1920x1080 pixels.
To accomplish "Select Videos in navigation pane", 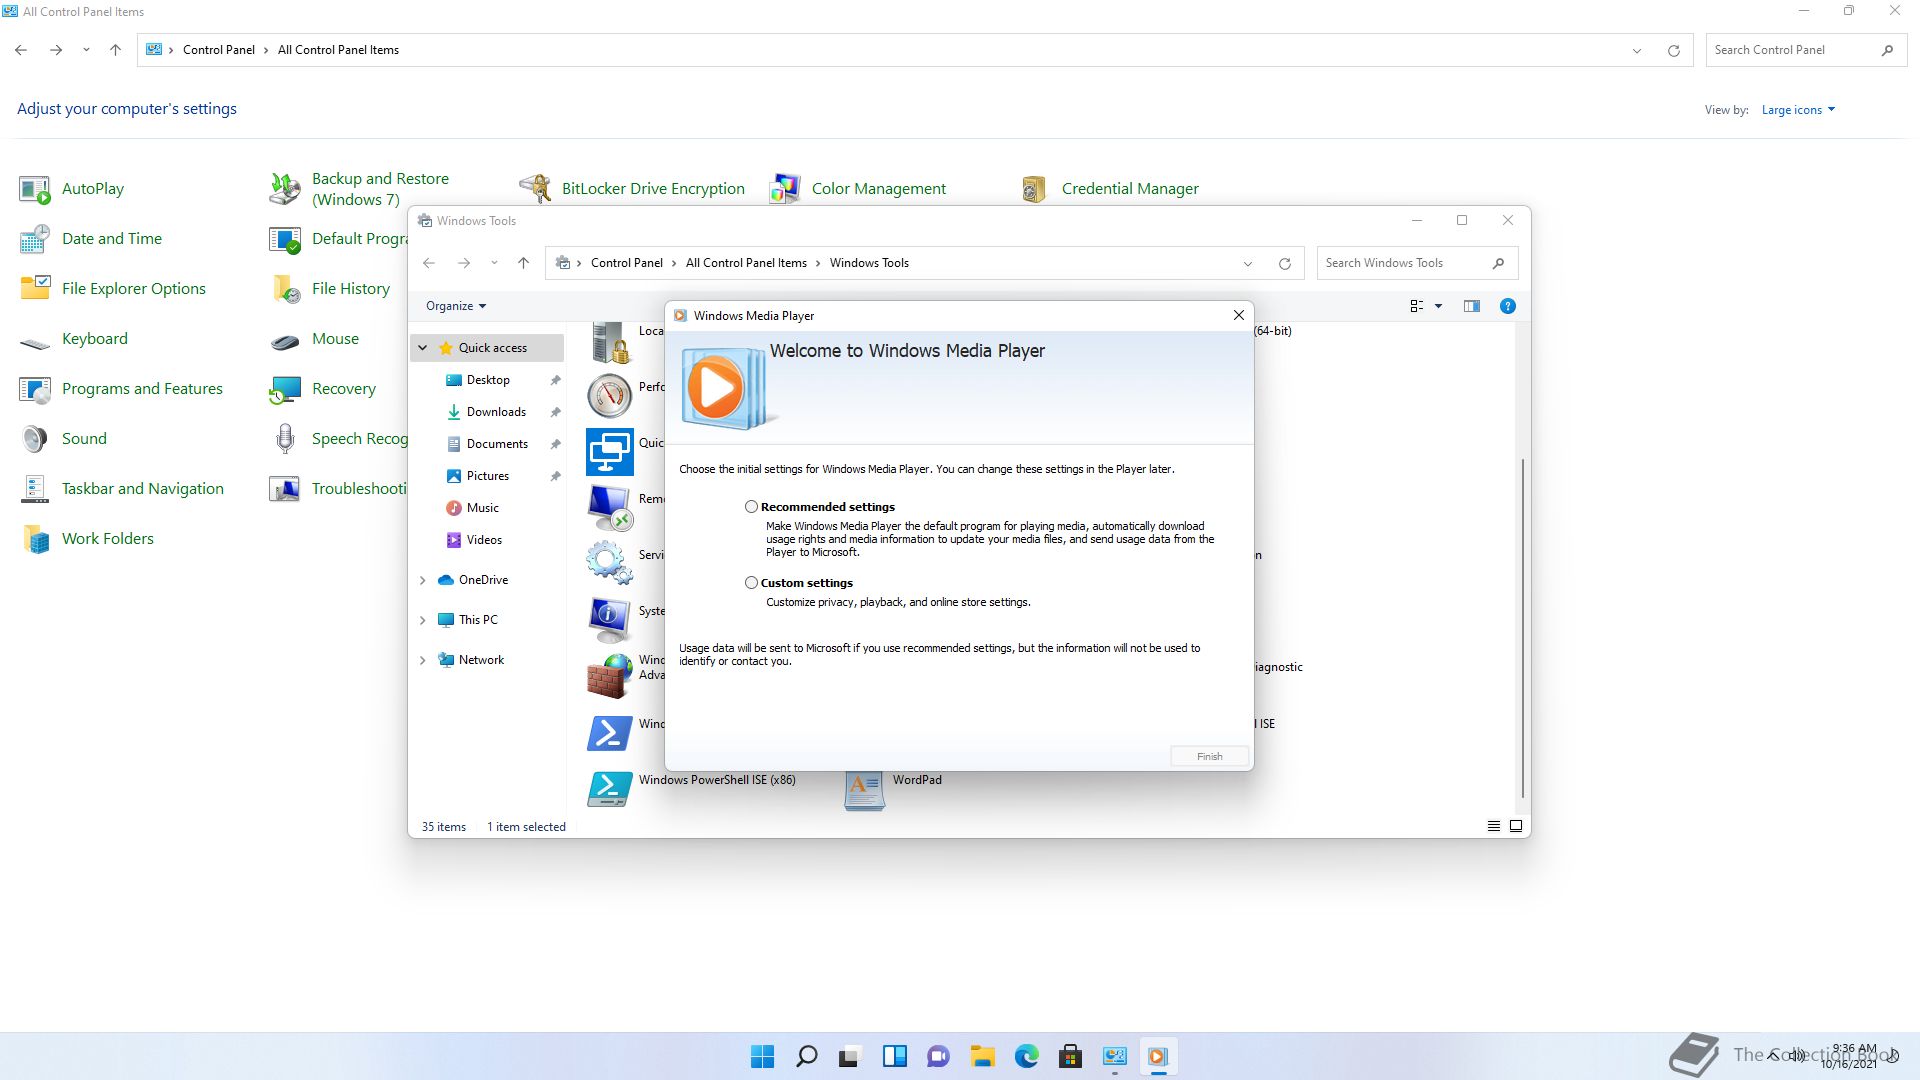I will (484, 540).
